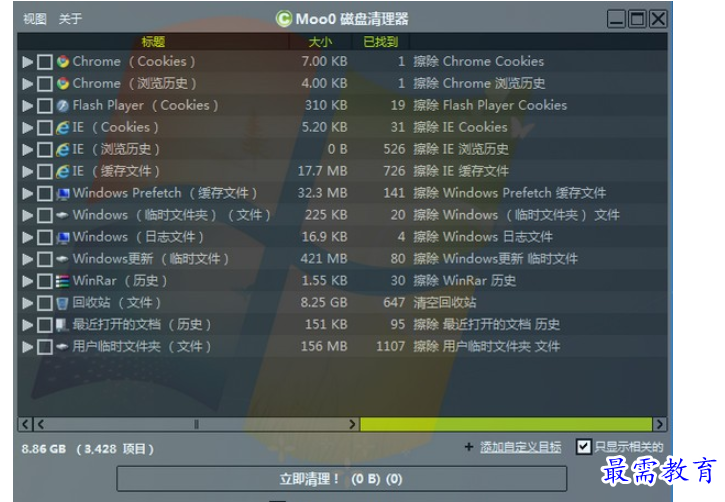This screenshot has width=725, height=502.
Task: Check the Windows更新 (临时文件) checkbox
Action: [x=45, y=259]
